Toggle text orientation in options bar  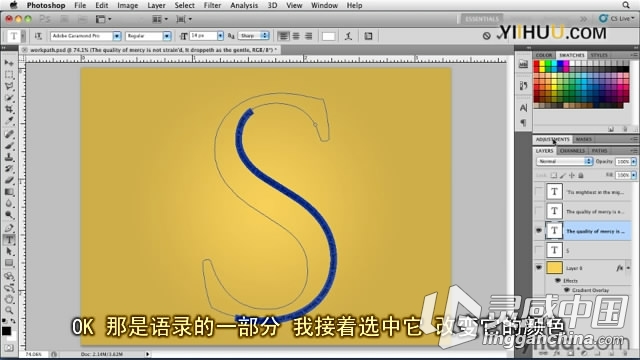[38, 36]
